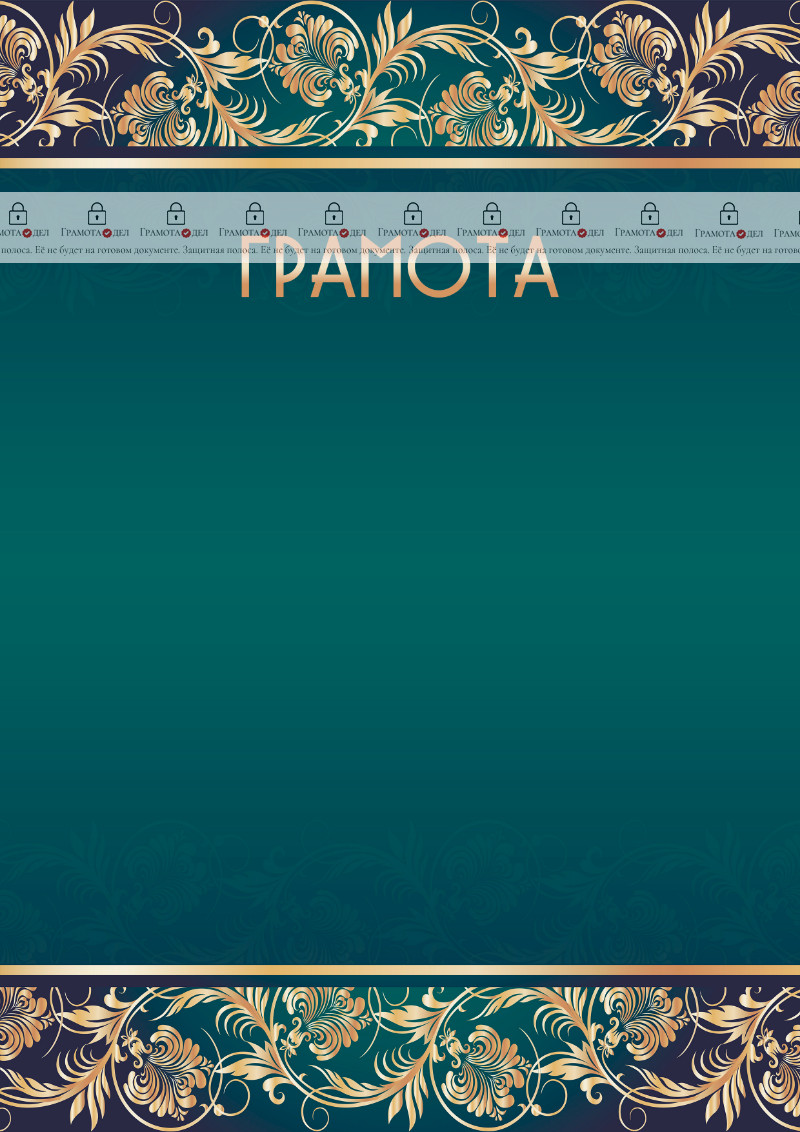
Task: Click the leftmost padlock icon in security strip
Action: click(18, 213)
